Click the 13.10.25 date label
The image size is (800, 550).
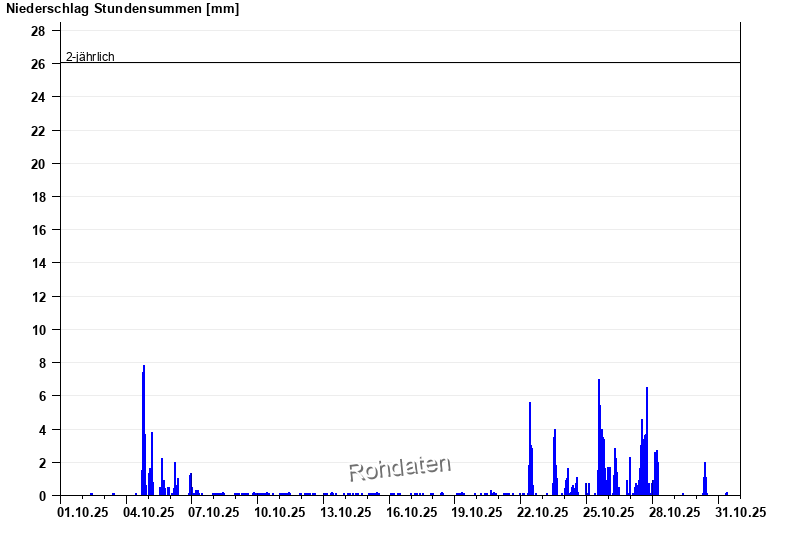[346, 512]
